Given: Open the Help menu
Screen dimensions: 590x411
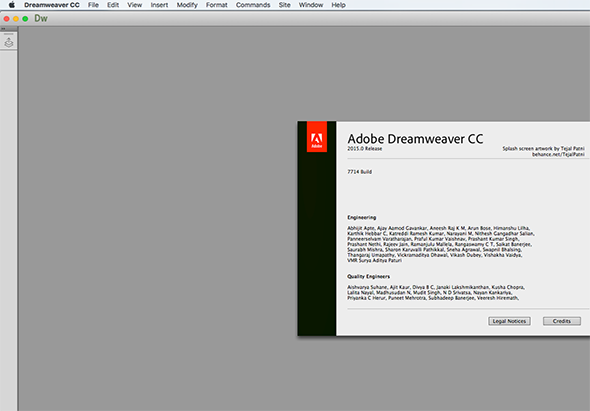Looking at the screenshot, I should pyautogui.click(x=339, y=5).
